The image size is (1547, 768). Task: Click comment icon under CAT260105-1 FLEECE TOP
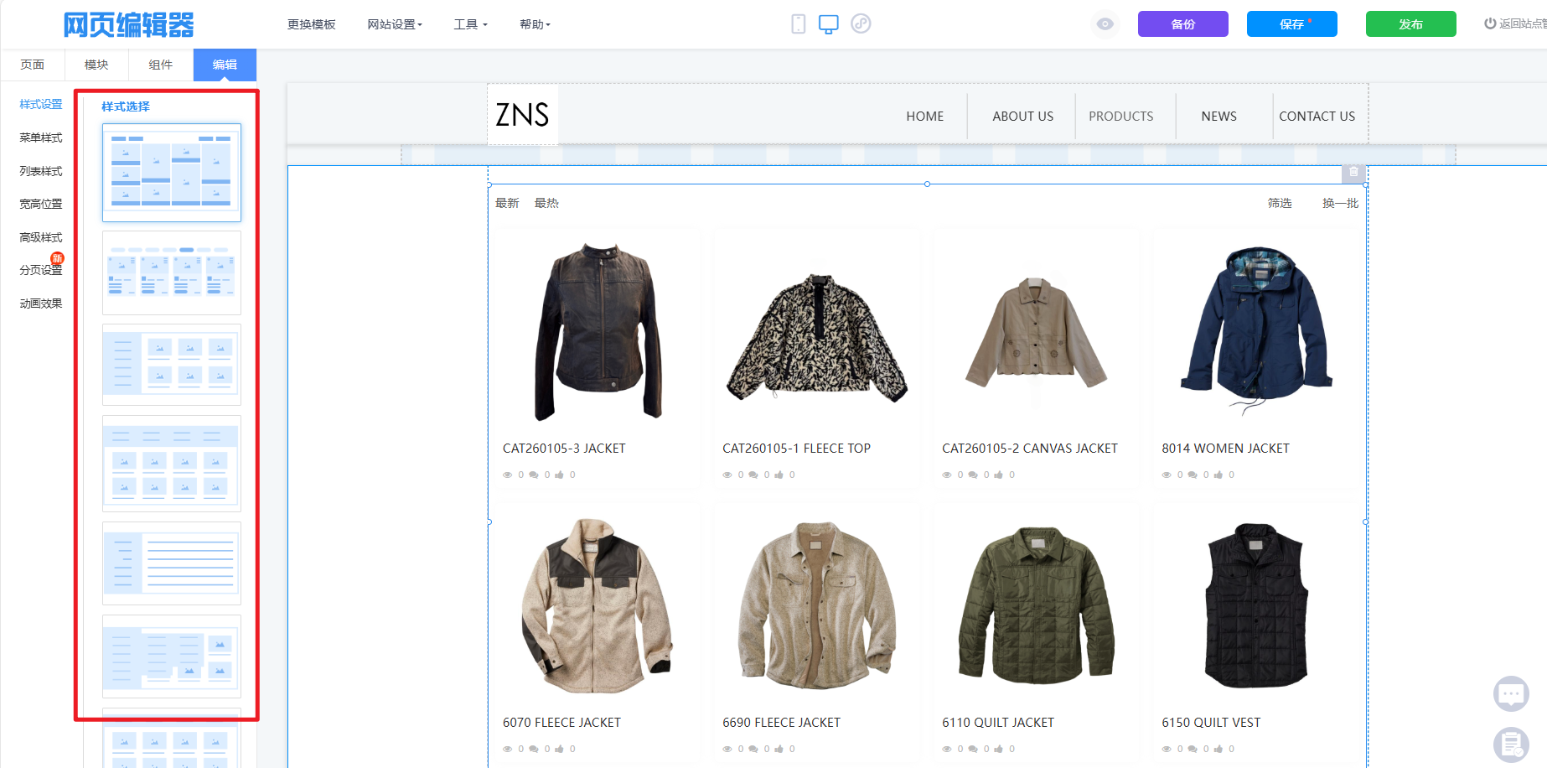click(x=754, y=475)
